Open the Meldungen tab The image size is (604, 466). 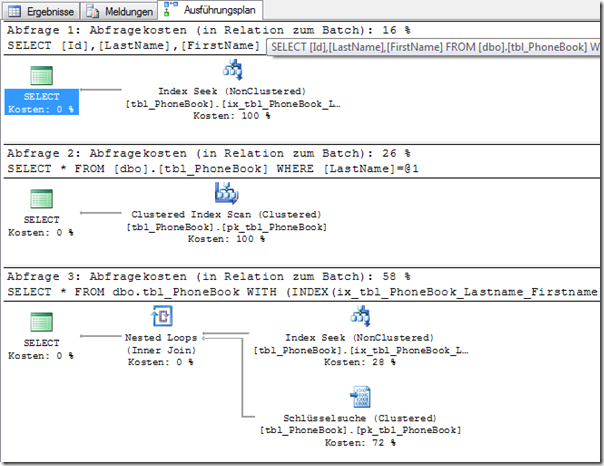coord(119,12)
